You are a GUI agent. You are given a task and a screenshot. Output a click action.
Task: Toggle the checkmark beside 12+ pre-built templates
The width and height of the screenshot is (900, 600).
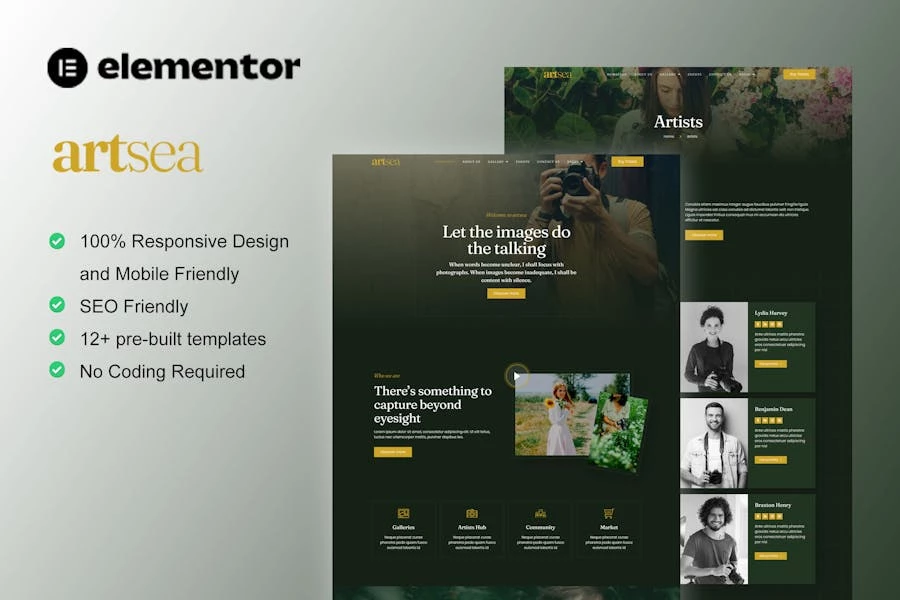tap(57, 339)
